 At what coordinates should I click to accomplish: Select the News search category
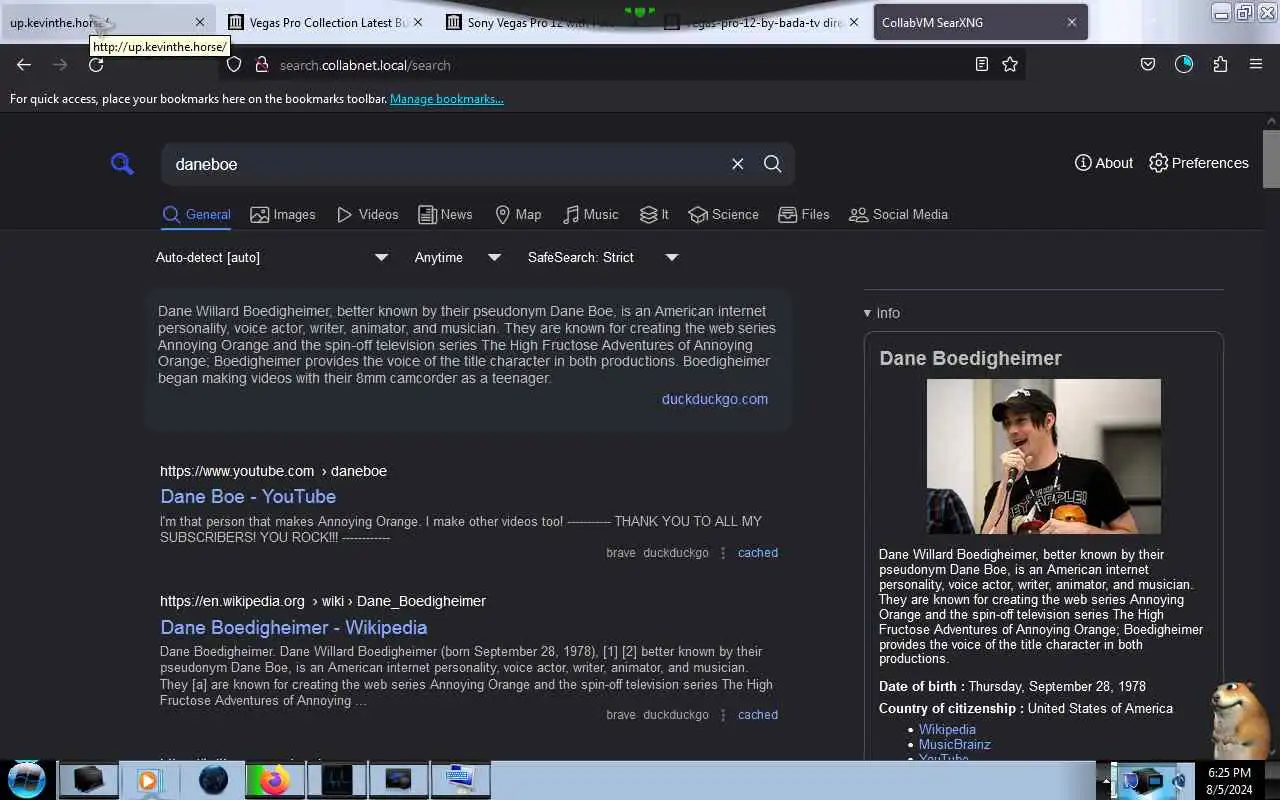(445, 214)
